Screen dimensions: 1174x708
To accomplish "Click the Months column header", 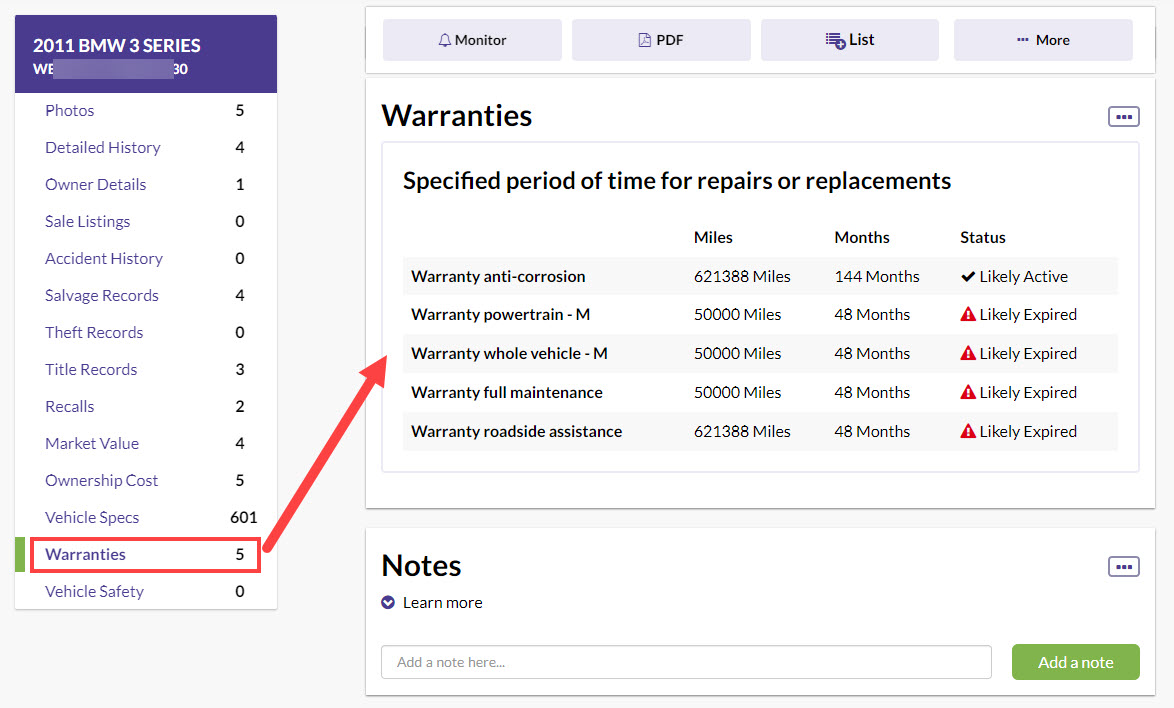I will tap(862, 237).
